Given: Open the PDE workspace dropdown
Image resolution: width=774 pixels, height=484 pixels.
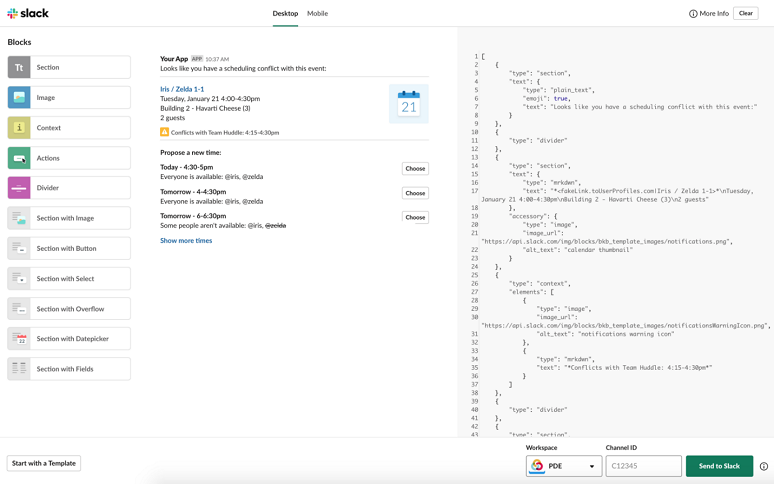Looking at the screenshot, I should (x=564, y=466).
